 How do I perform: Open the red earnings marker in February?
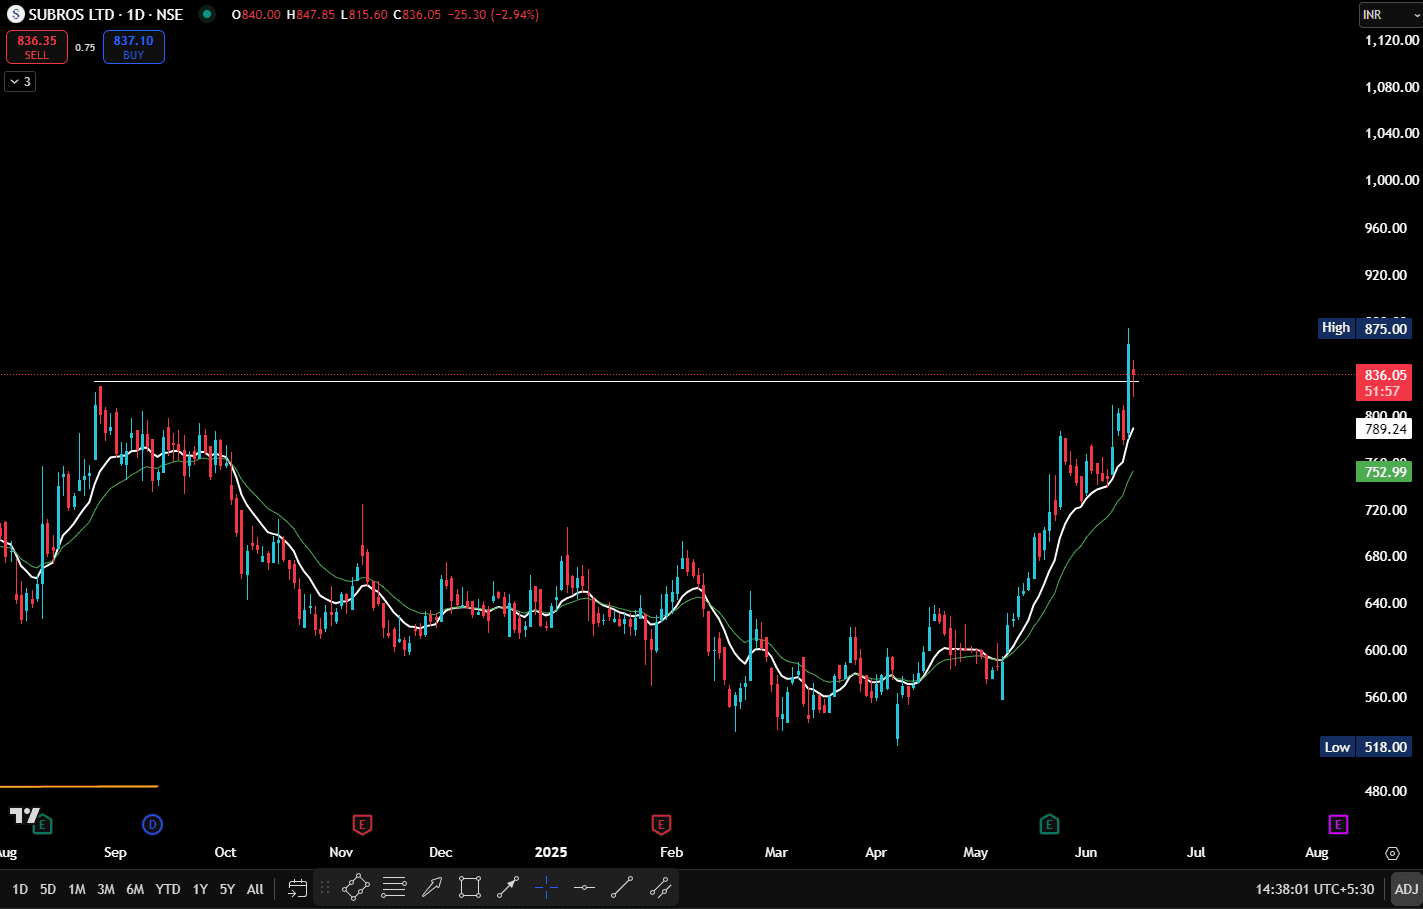(x=660, y=824)
